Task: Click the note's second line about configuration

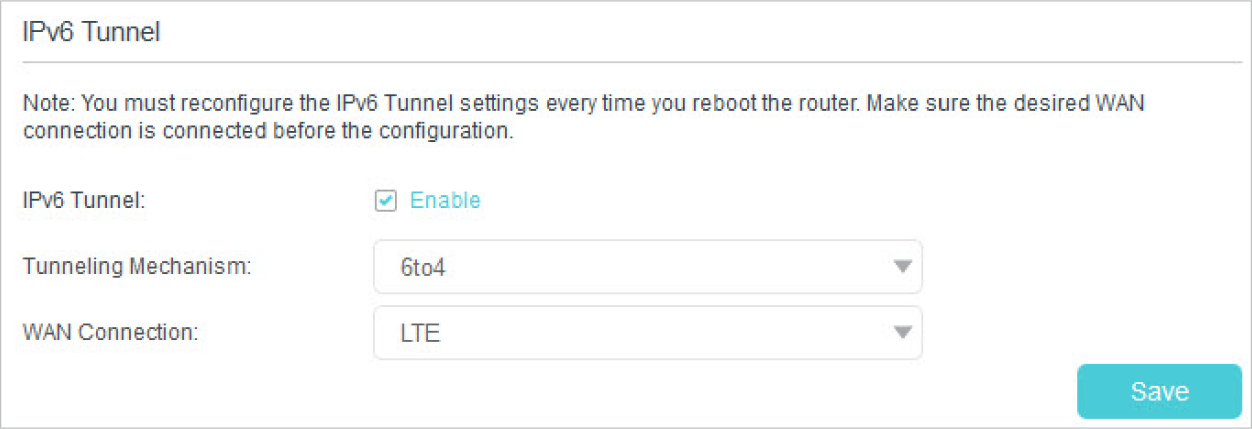Action: point(268,132)
